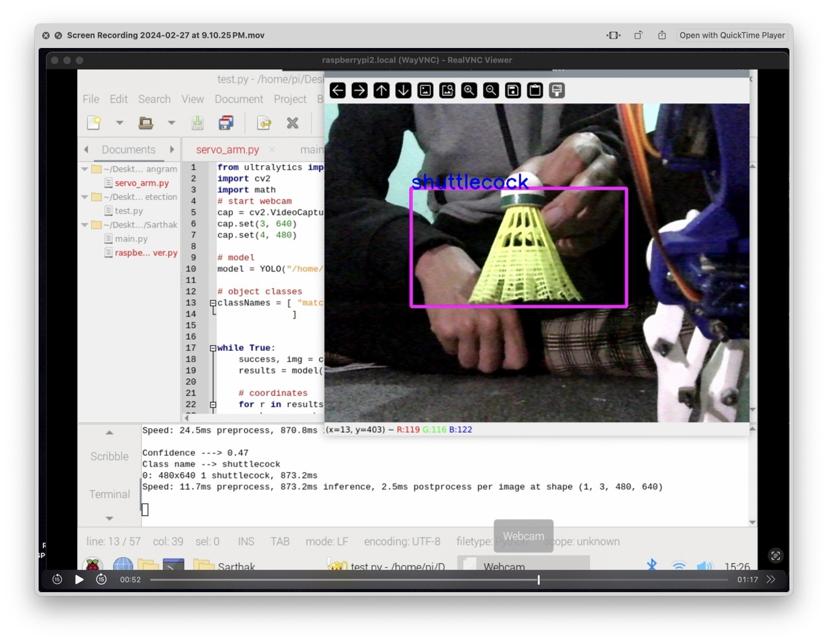Open the new file dropdown arrow in Geany
Image resolution: width=828 pixels, height=641 pixels.
click(120, 122)
